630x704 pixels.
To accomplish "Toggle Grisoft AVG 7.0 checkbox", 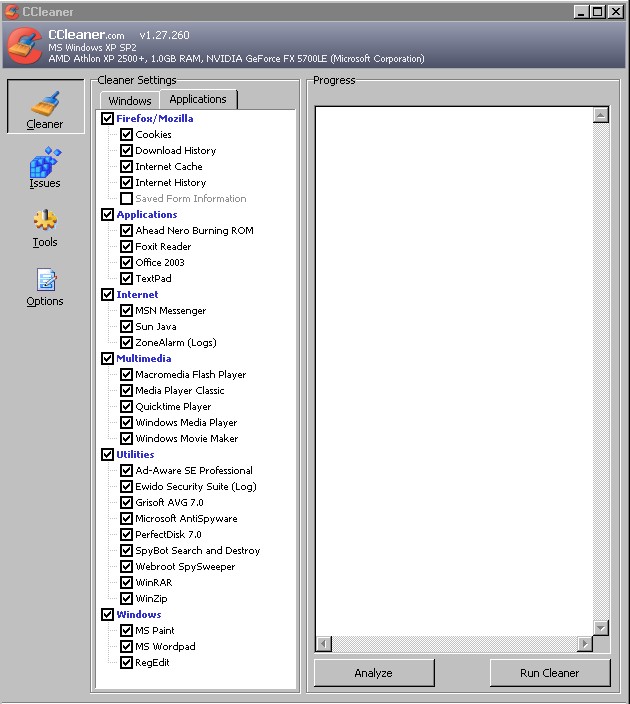I will [126, 502].
